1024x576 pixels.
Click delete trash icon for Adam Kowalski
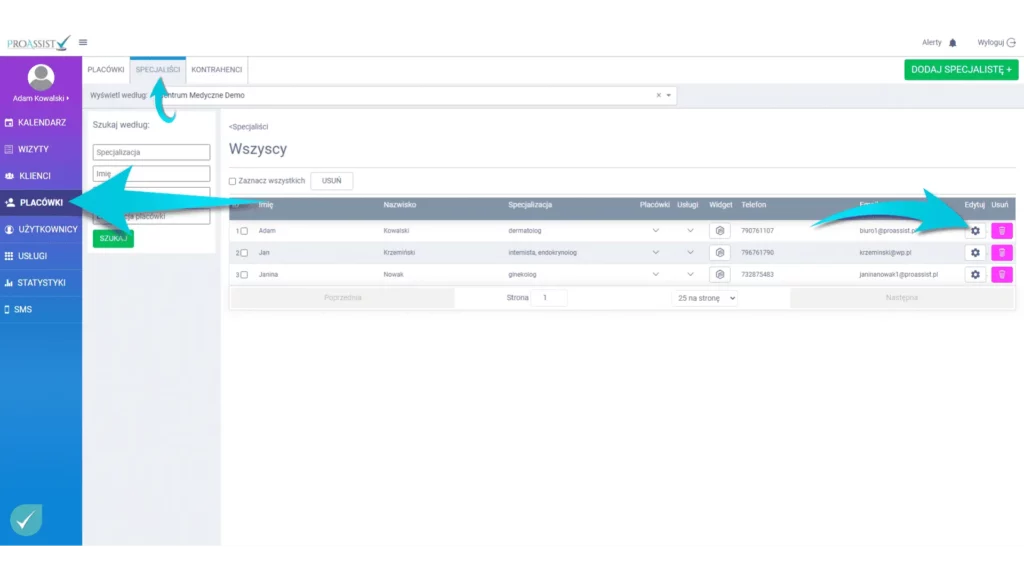coord(1002,231)
